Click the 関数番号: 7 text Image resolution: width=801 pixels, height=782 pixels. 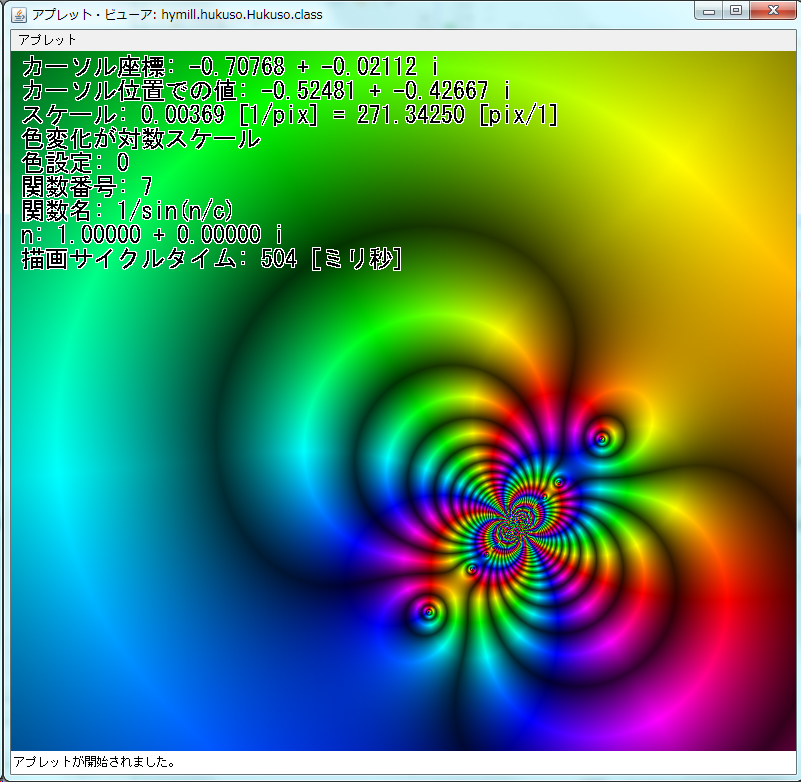coord(88,187)
